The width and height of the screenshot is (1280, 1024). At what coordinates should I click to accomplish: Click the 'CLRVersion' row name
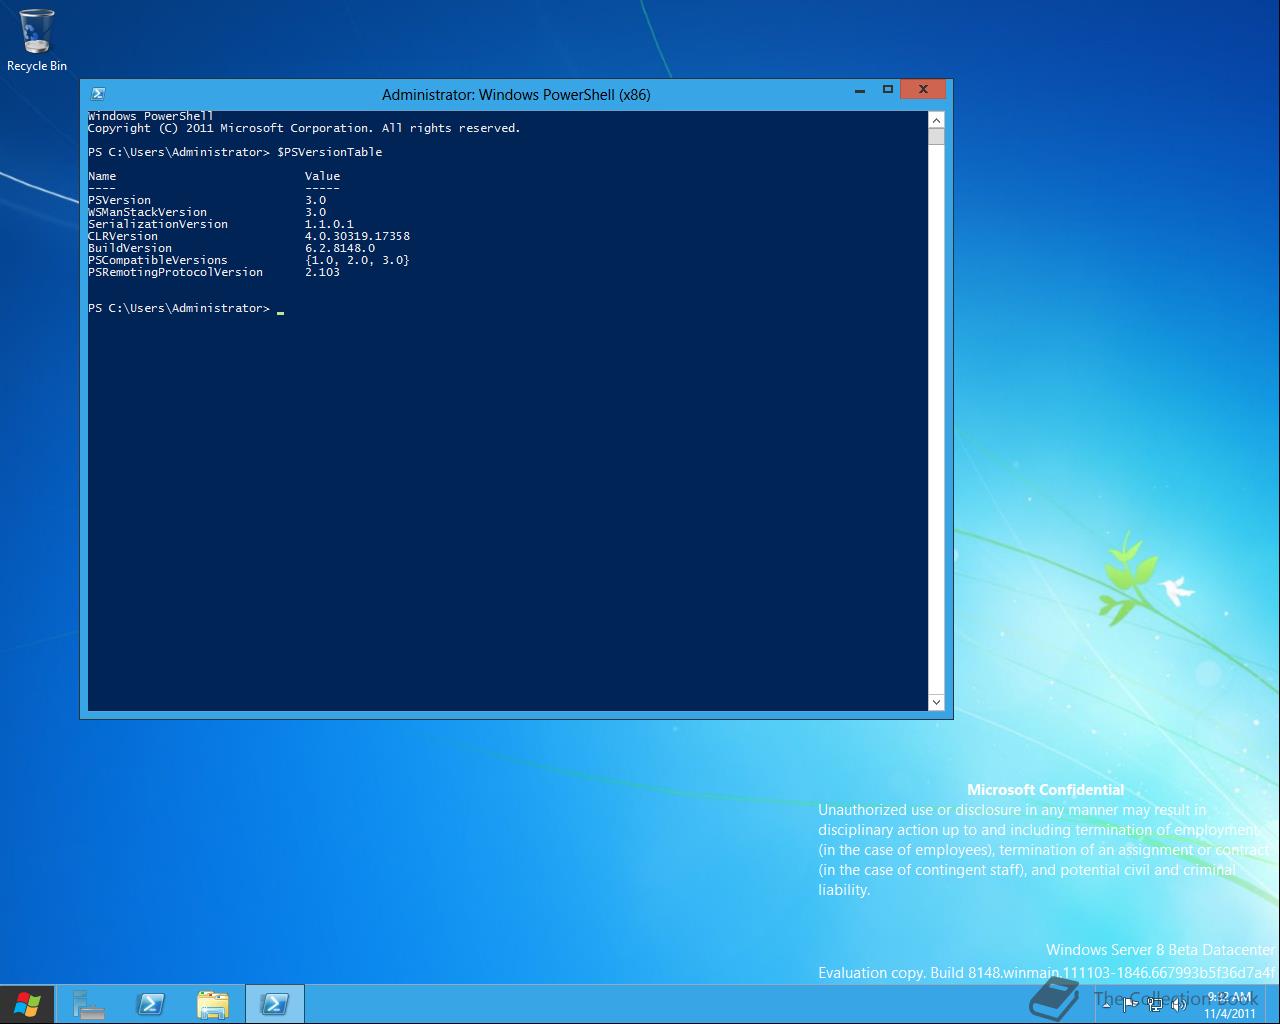123,236
